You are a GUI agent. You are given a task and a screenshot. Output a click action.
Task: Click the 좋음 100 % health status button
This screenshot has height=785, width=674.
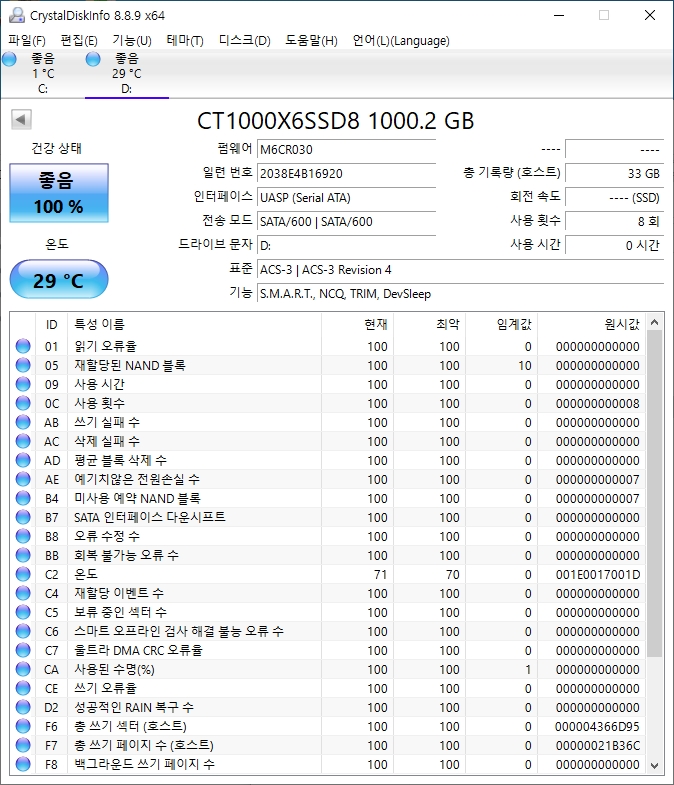click(58, 194)
